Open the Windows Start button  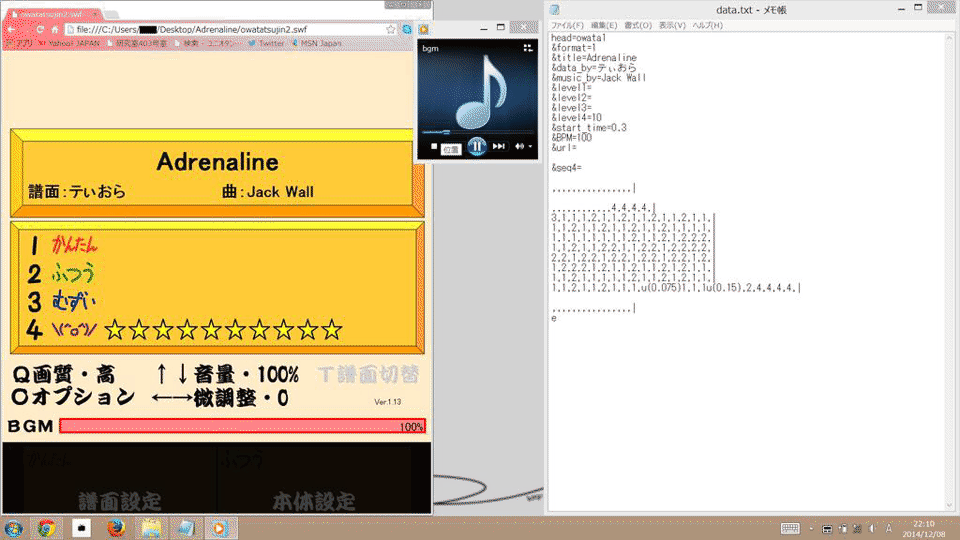(x=13, y=528)
